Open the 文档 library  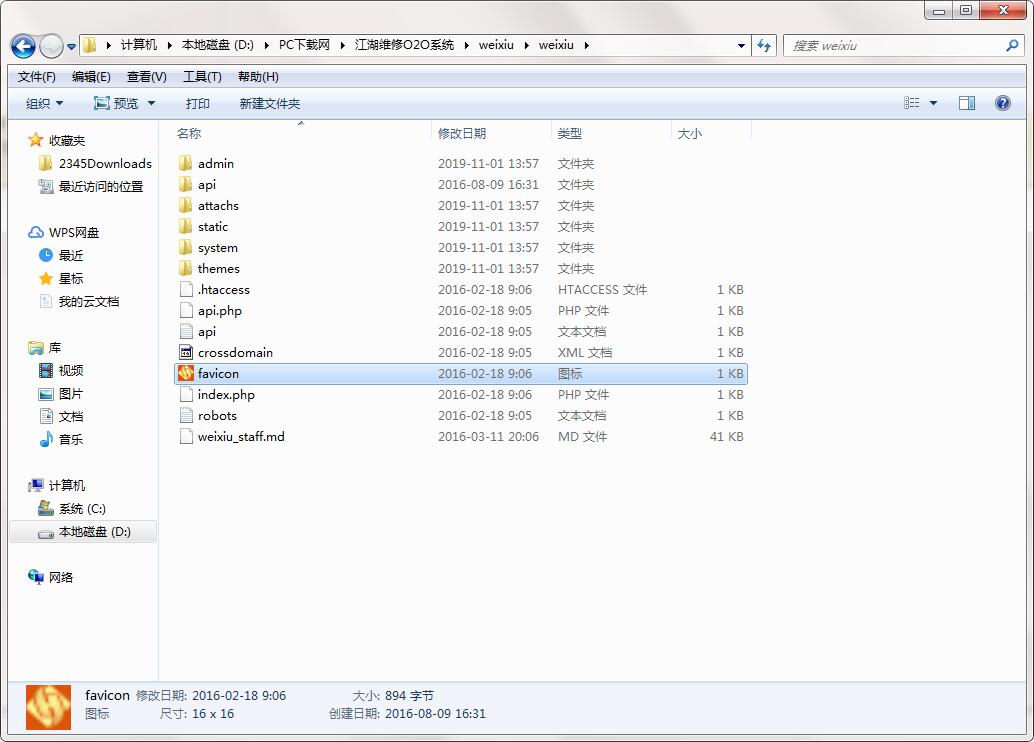coord(71,416)
